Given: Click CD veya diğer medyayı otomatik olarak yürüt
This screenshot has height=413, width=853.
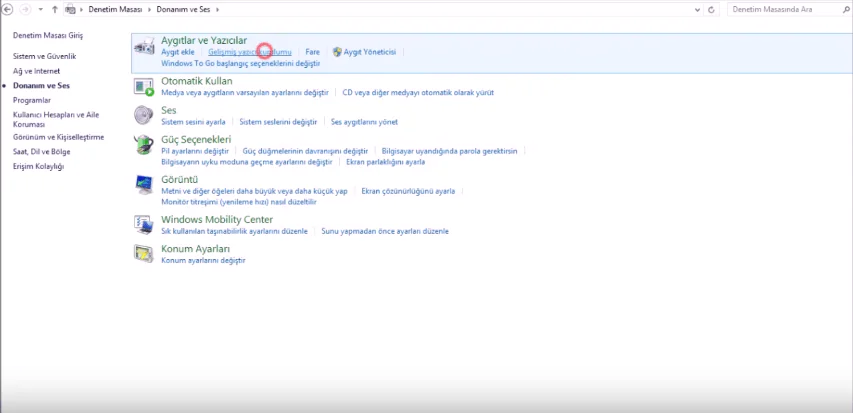Looking at the screenshot, I should 418,93.
